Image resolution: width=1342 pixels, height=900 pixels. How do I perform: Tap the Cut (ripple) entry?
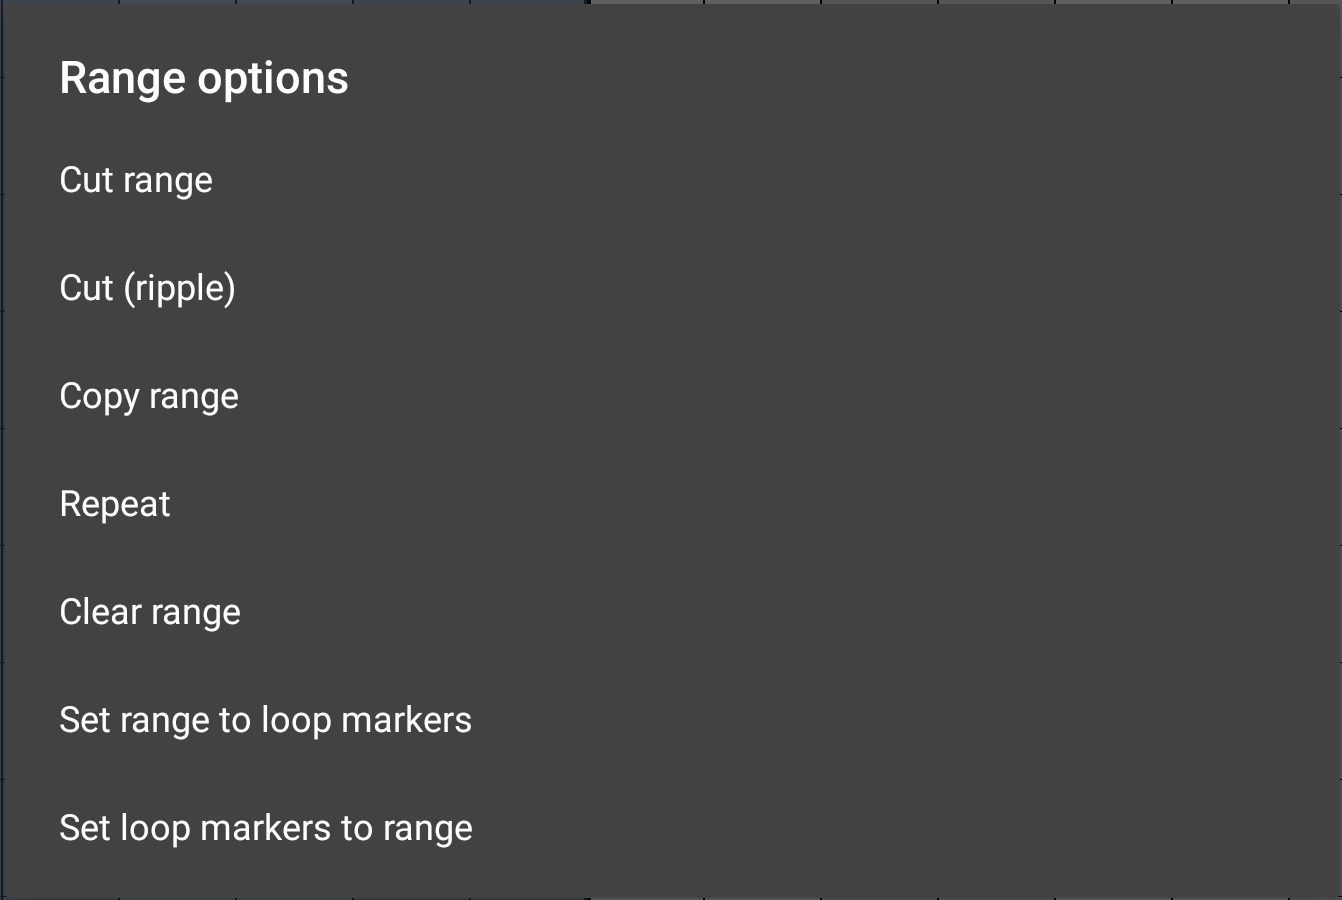[x=147, y=288]
